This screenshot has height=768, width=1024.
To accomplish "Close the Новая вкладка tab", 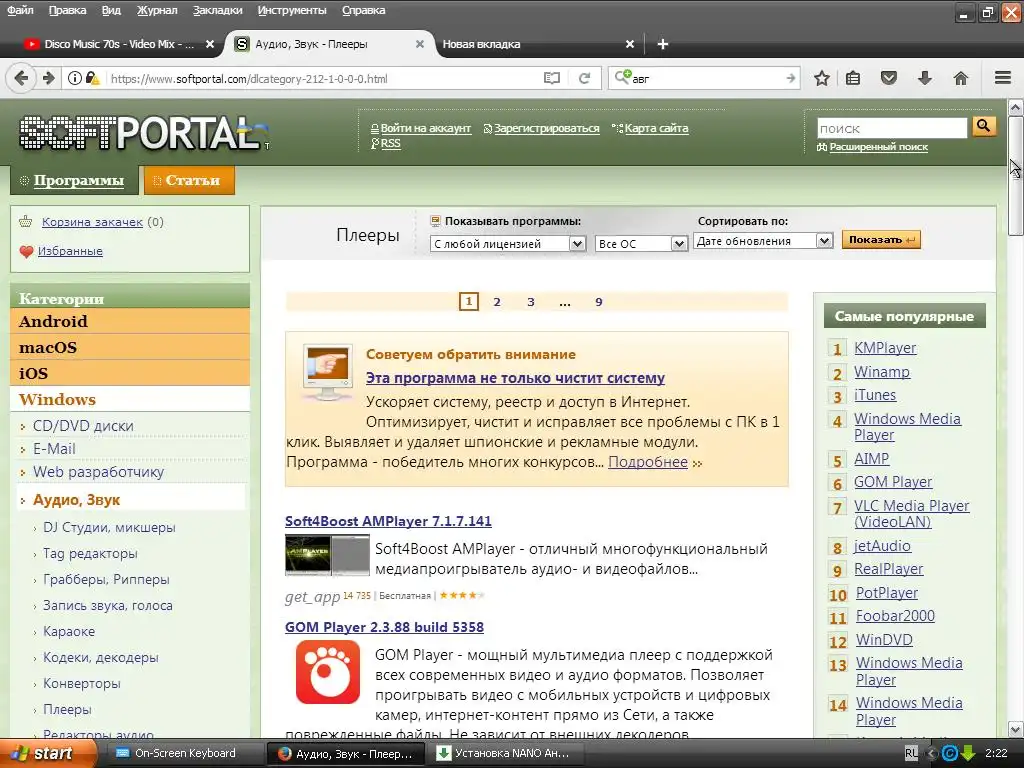I will (630, 44).
